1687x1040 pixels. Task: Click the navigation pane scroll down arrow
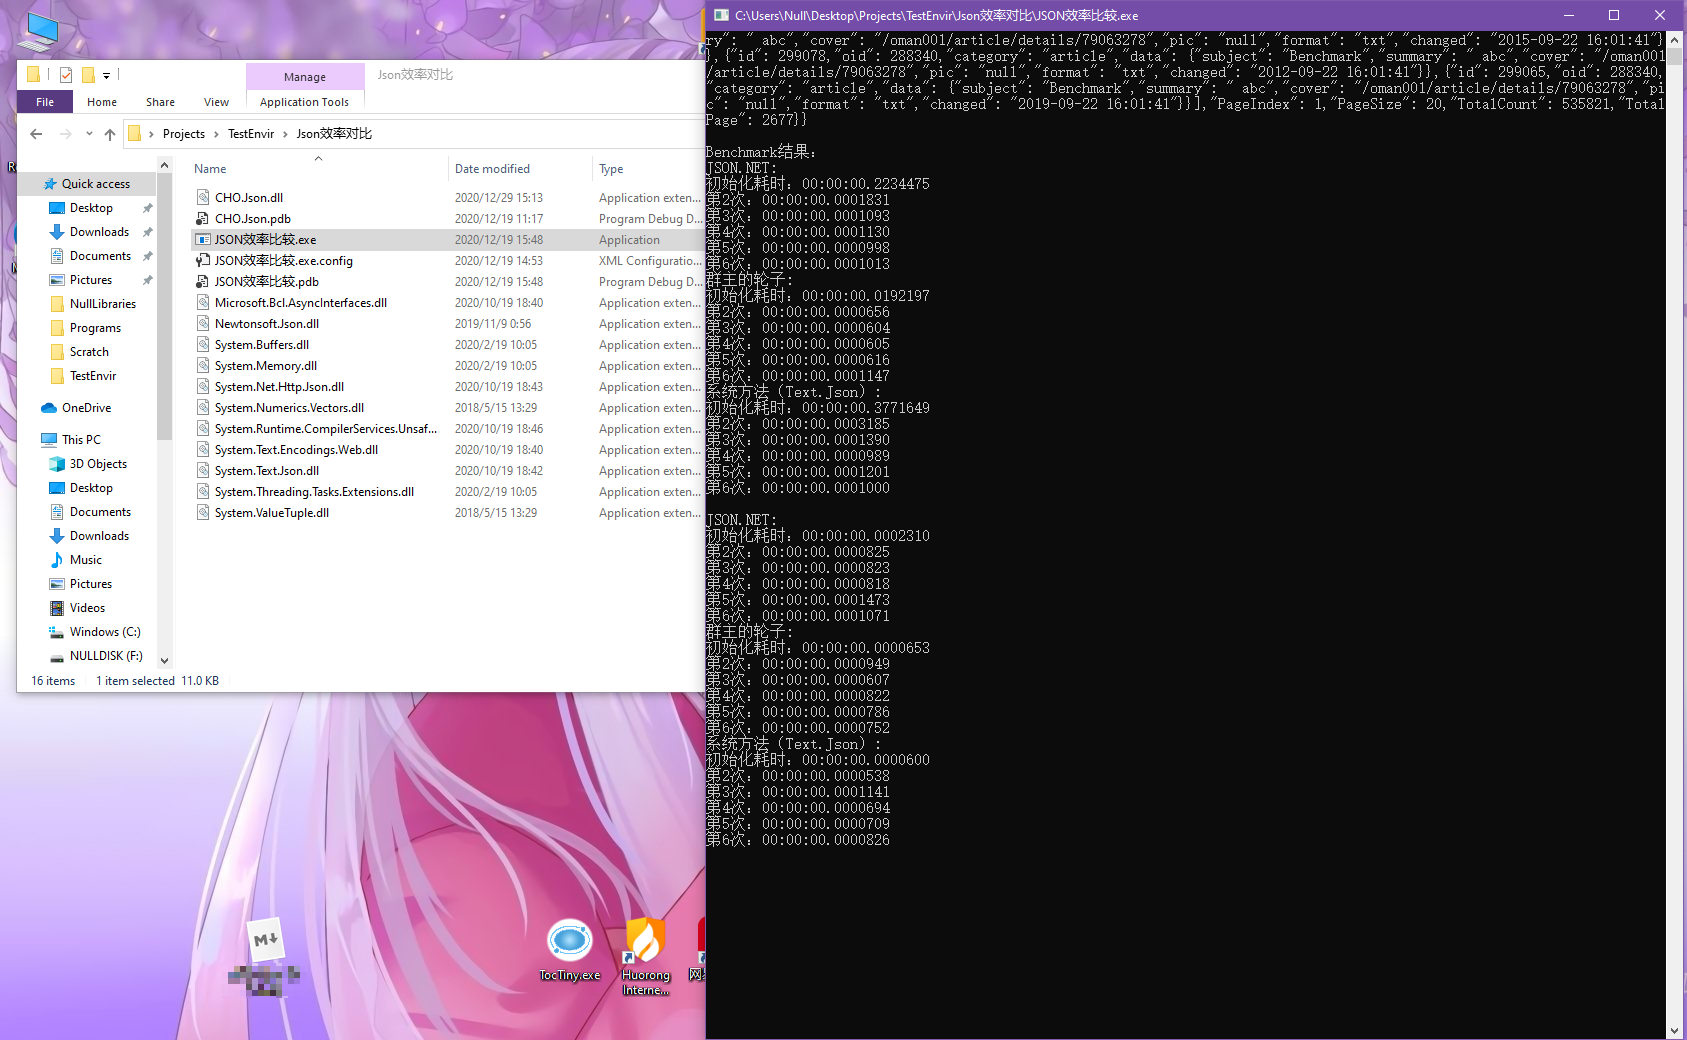[x=165, y=661]
